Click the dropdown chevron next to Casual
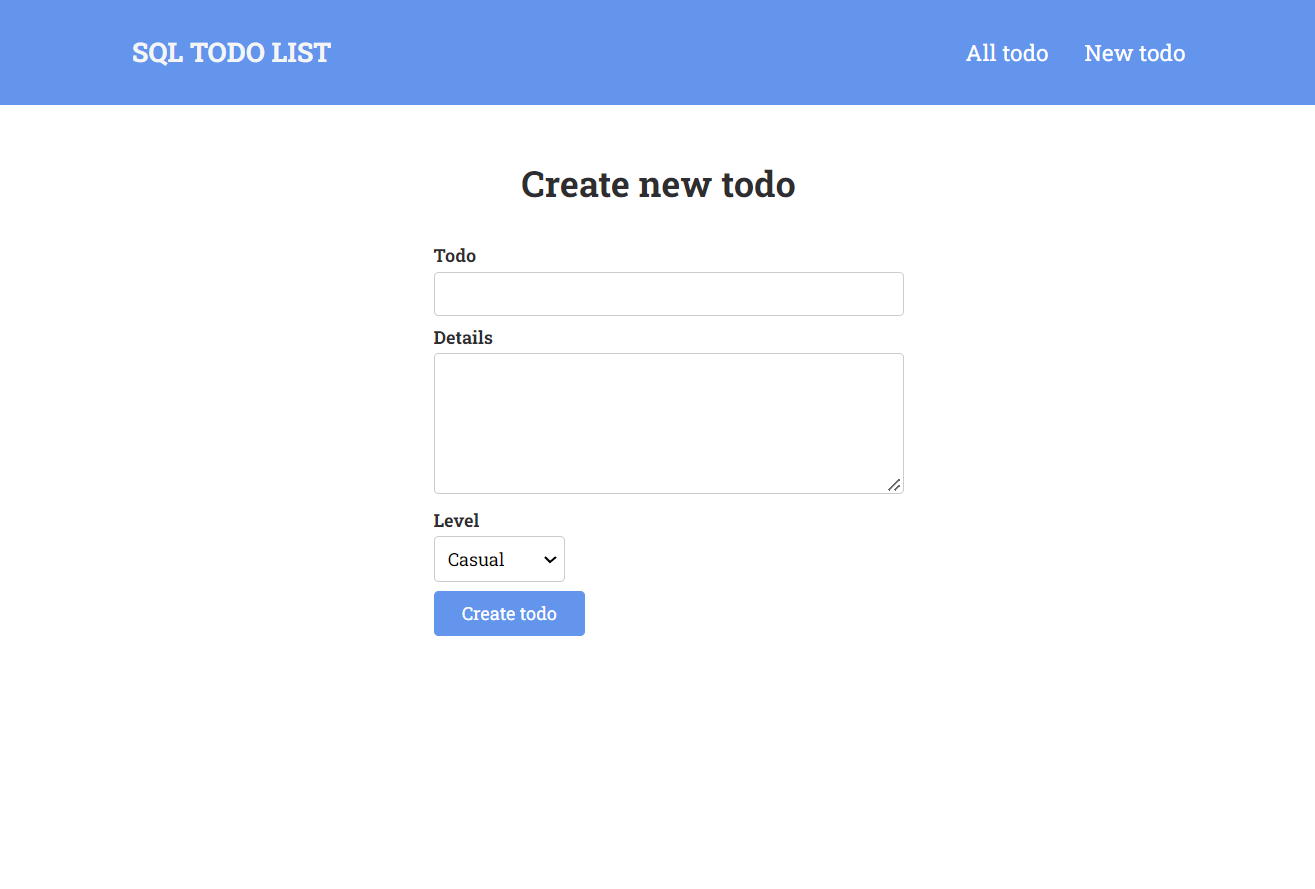Viewport: 1315px width, 889px height. 549,559
